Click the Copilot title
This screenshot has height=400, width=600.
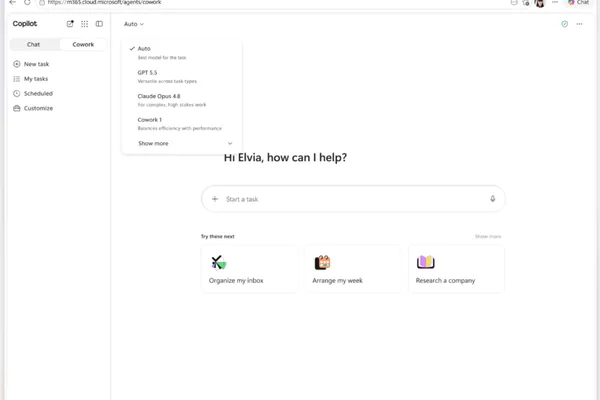click(25, 24)
